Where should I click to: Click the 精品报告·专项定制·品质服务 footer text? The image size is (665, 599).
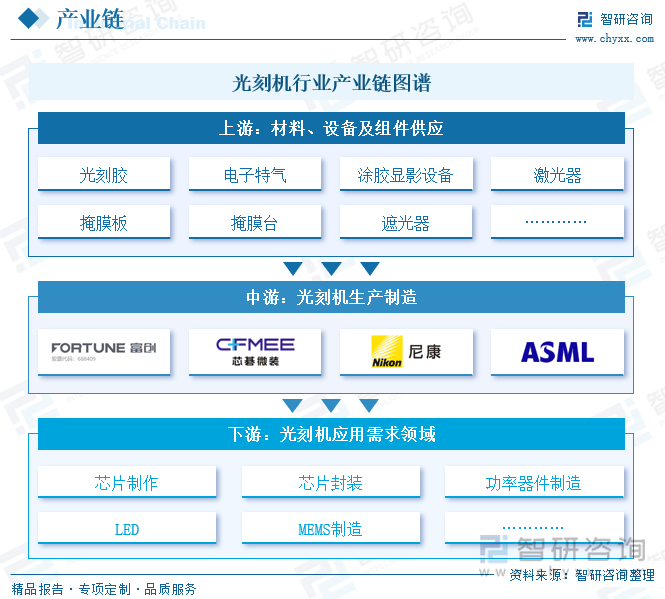coord(104,589)
